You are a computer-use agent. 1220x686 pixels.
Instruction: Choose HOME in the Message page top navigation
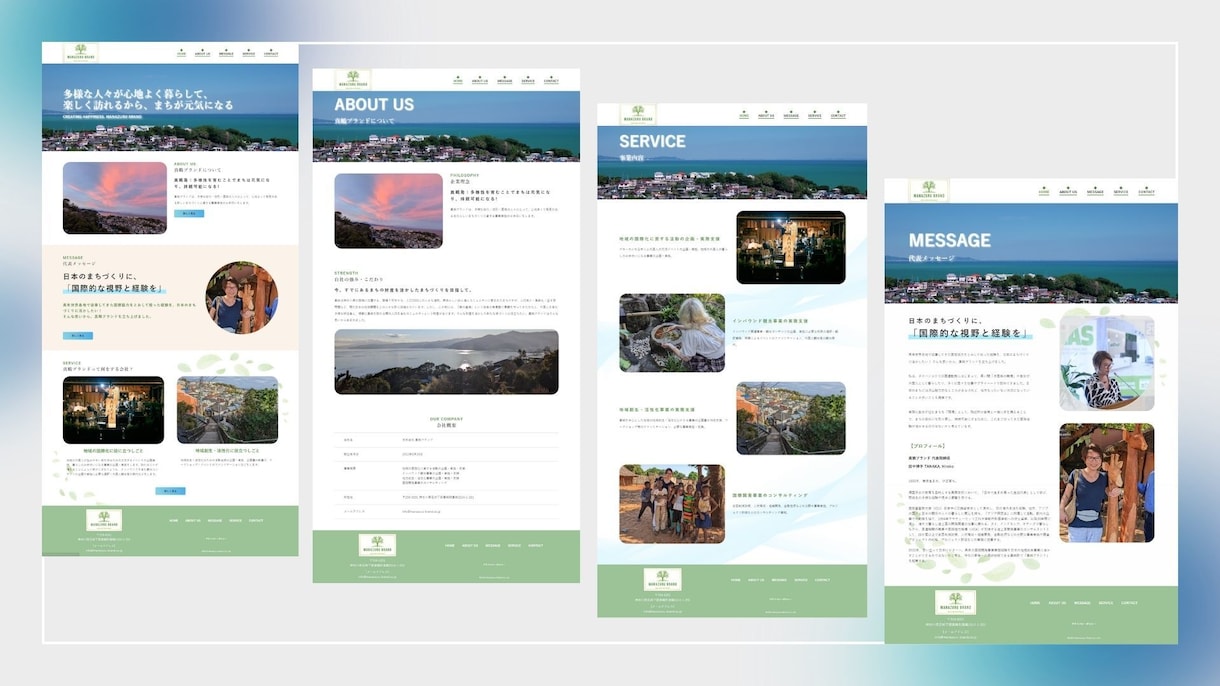pyautogui.click(x=1044, y=190)
